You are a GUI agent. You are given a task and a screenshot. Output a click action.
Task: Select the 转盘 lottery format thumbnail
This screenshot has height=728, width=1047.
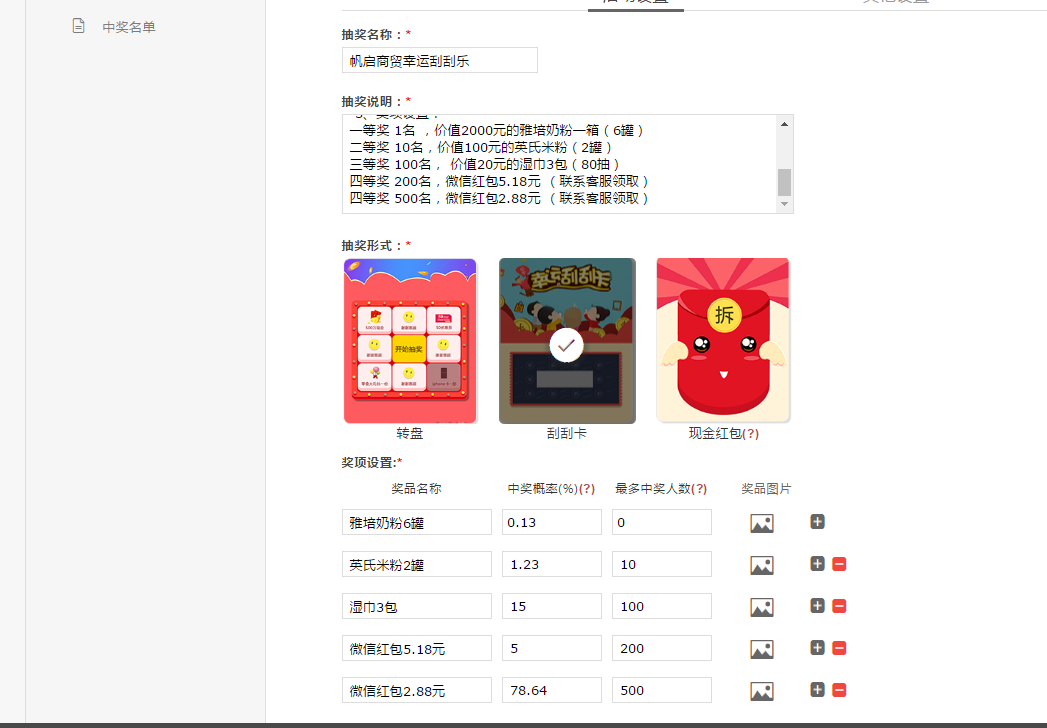(x=410, y=341)
